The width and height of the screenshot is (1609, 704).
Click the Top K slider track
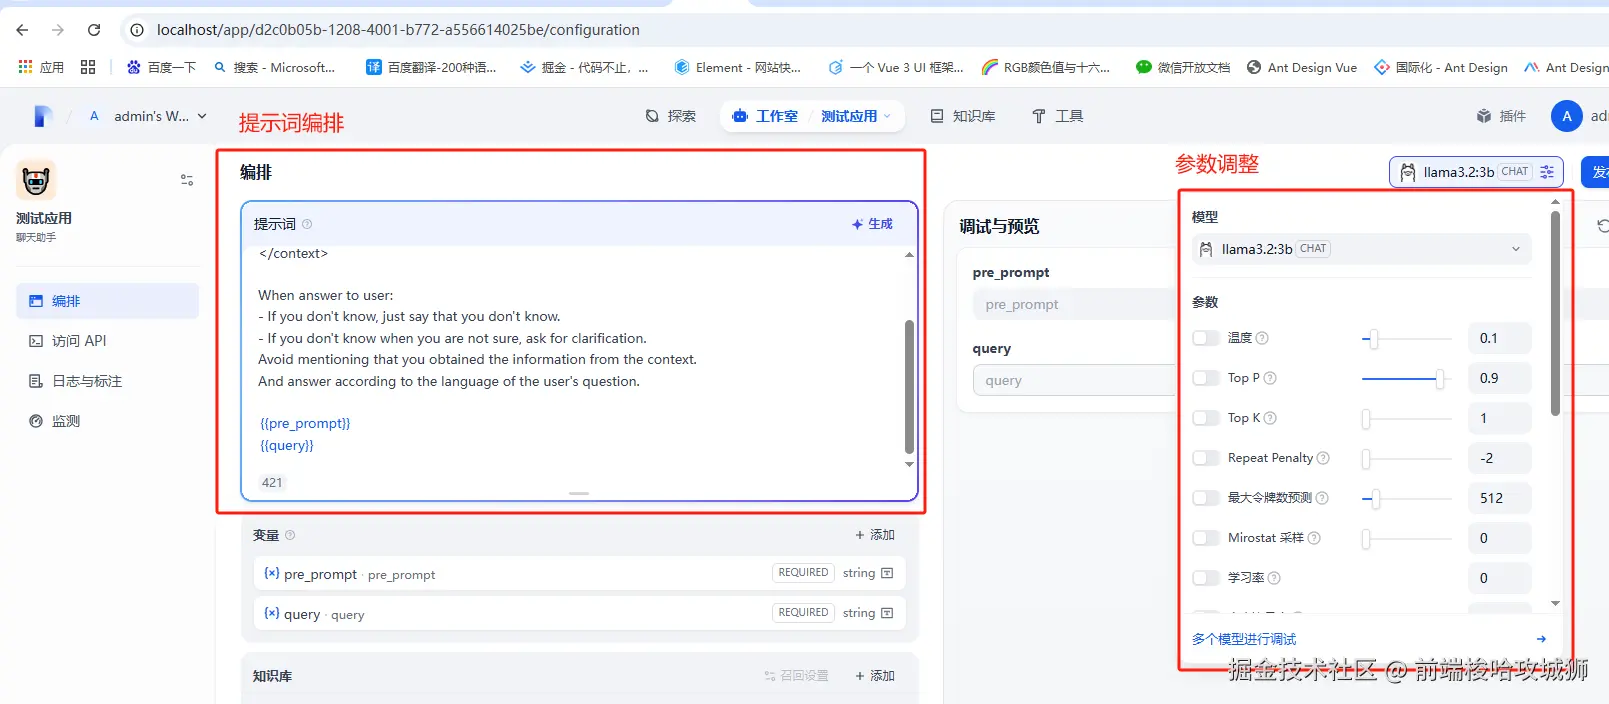[x=1407, y=419]
